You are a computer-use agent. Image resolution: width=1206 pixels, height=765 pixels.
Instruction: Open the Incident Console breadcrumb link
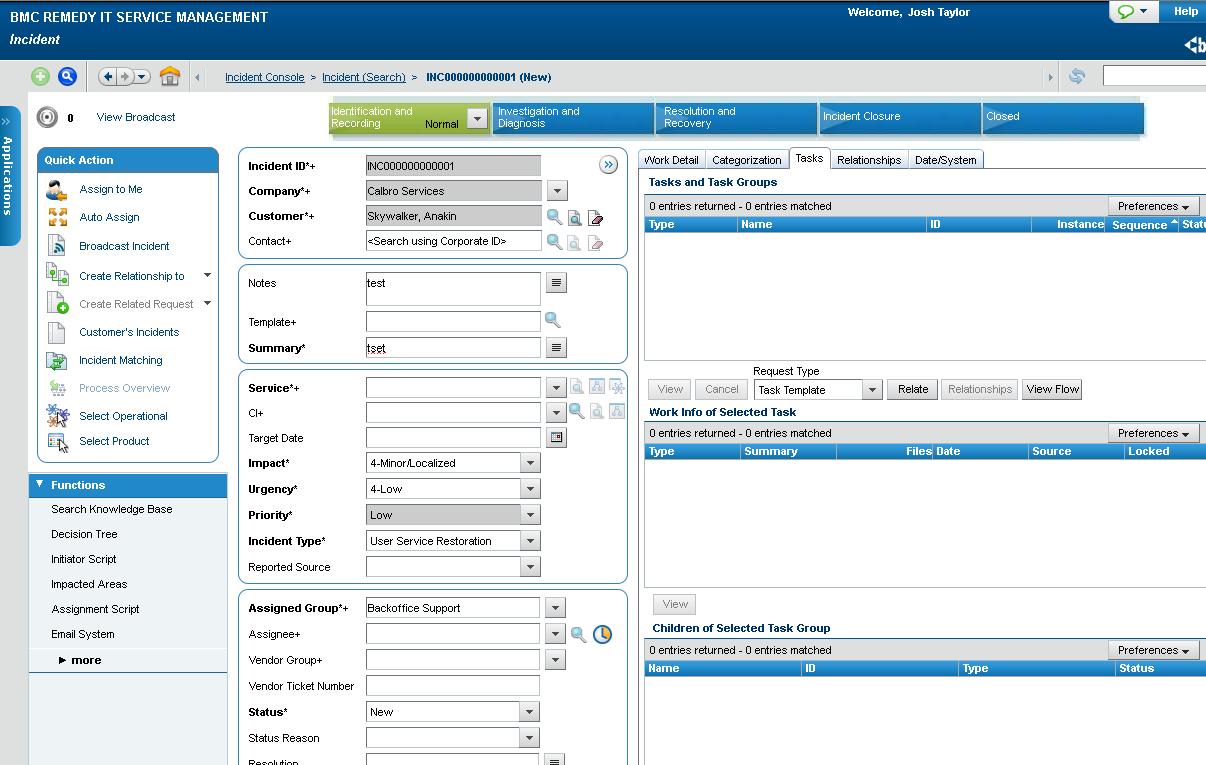pyautogui.click(x=265, y=77)
